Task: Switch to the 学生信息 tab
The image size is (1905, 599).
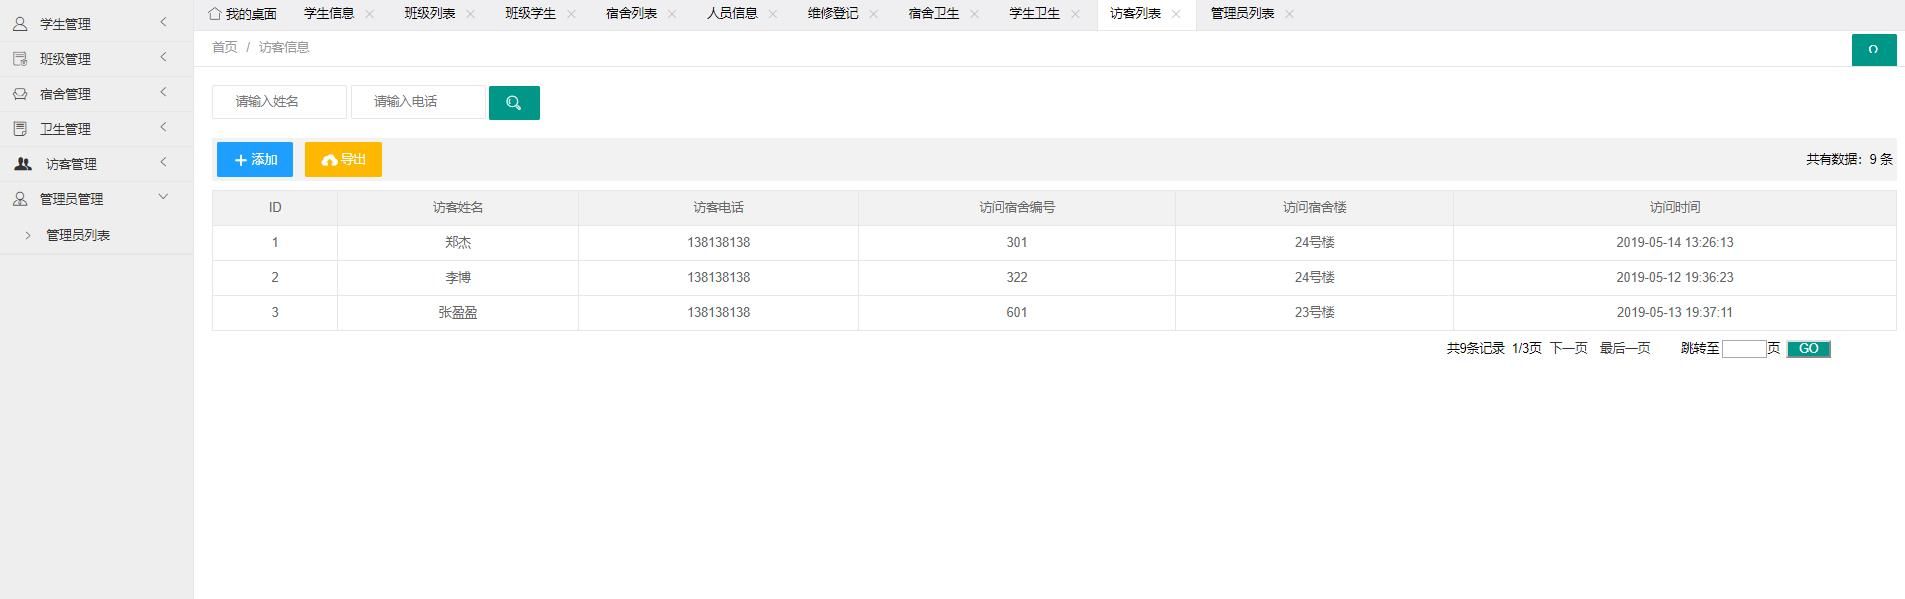Action: click(329, 14)
